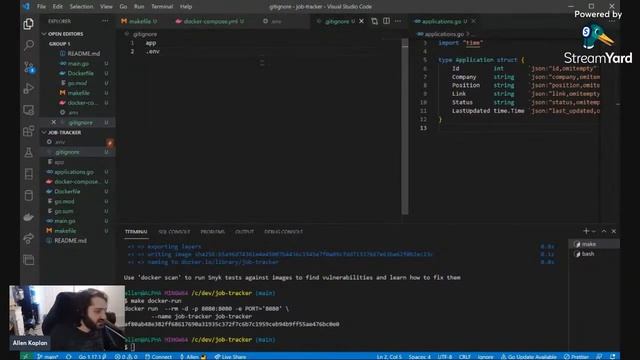Close the terminal panel
The width and height of the screenshot is (640, 360).
(x=613, y=231)
